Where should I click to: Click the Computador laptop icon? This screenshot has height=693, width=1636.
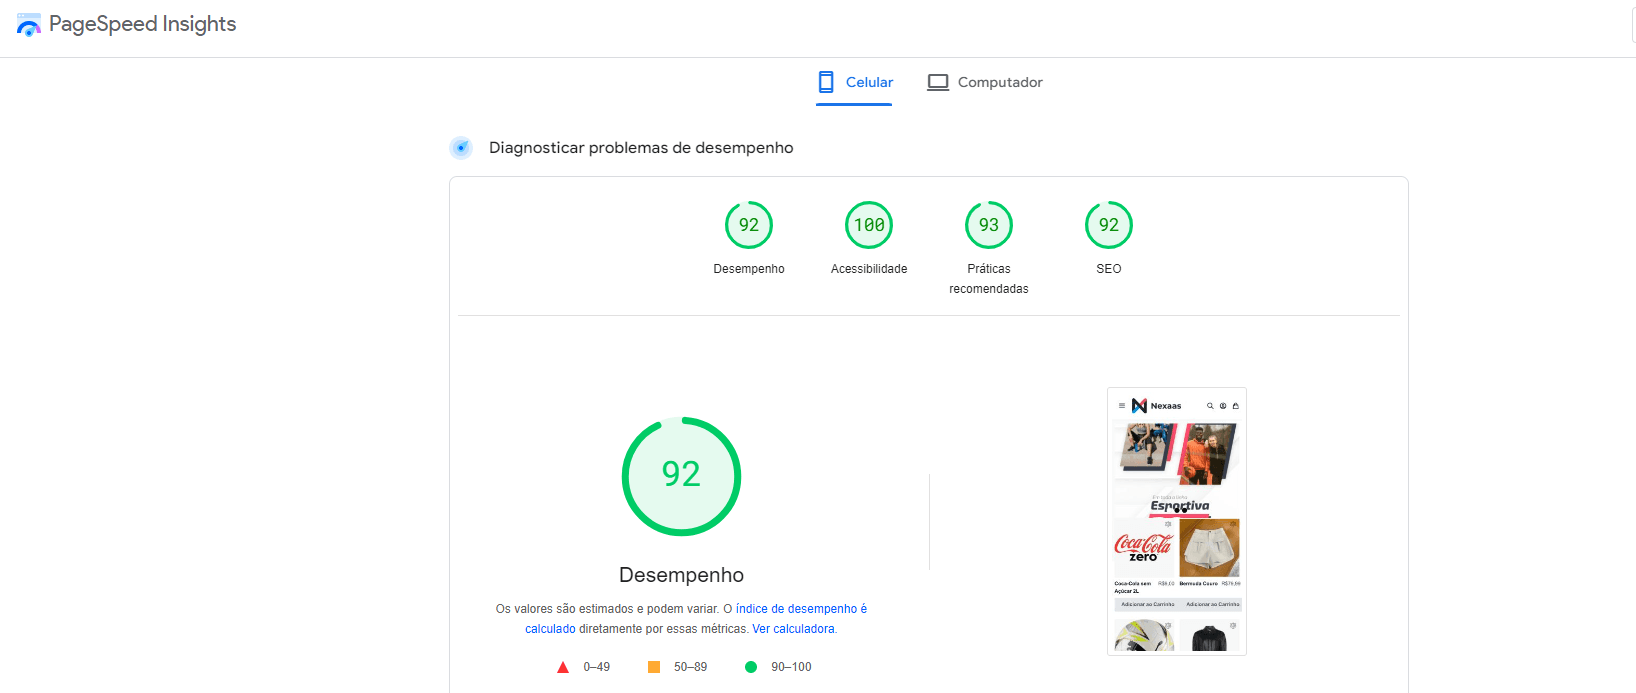(938, 82)
